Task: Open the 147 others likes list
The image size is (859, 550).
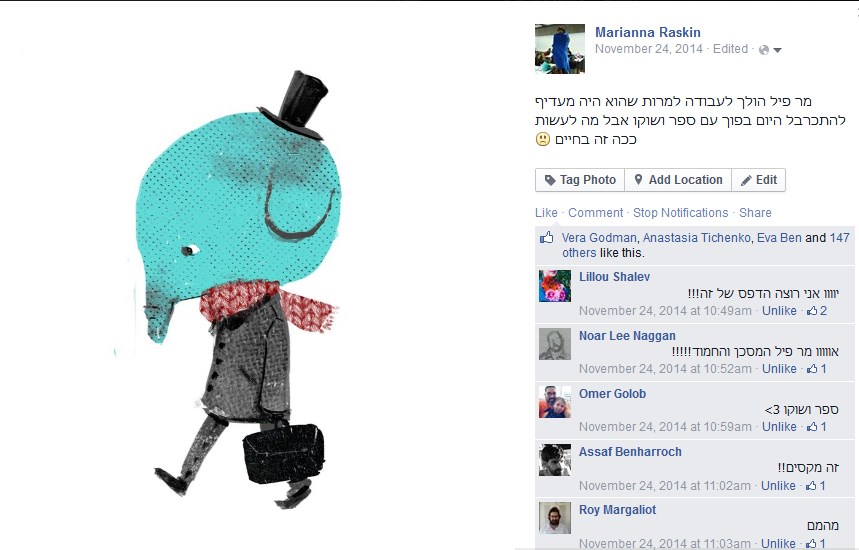Action: (706, 245)
